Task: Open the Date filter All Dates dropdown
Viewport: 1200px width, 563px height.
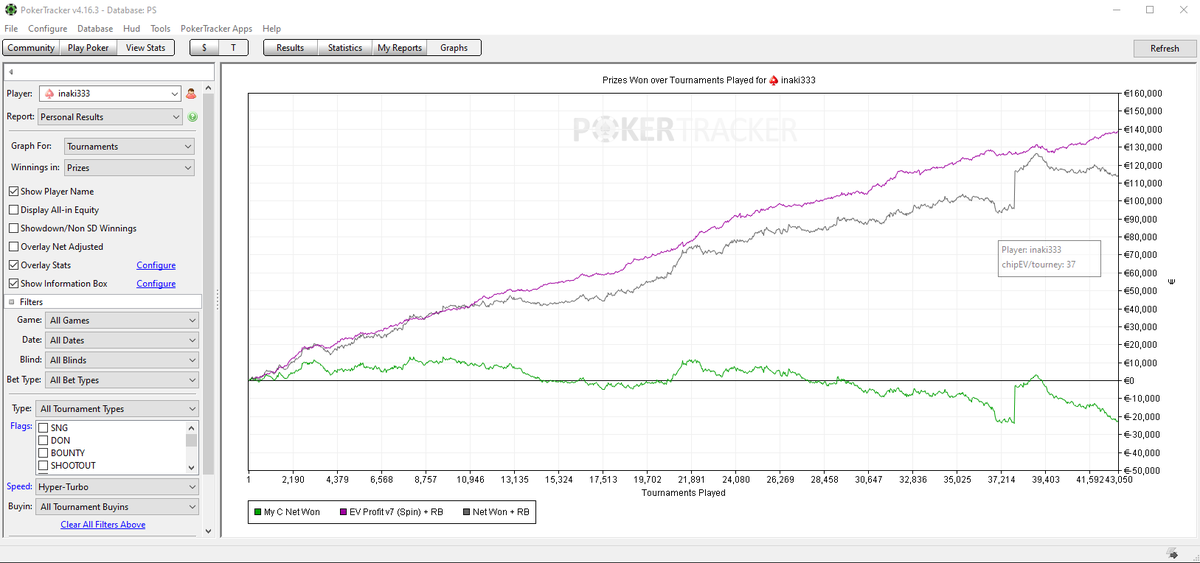Action: (122, 340)
